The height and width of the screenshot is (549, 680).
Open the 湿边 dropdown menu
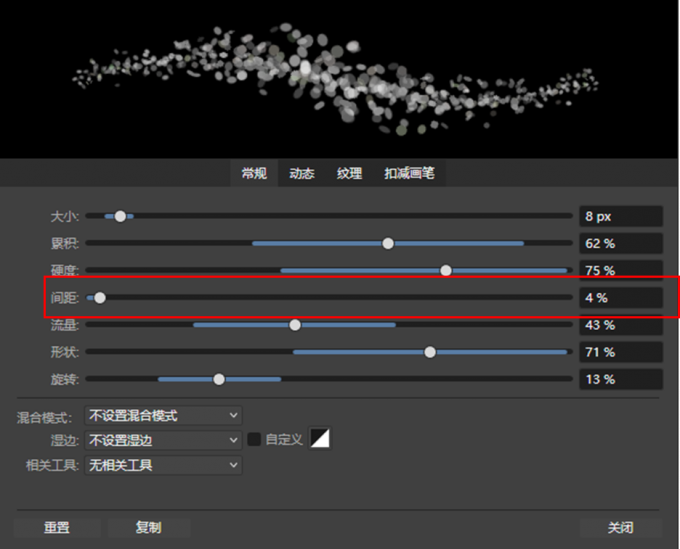[163, 440]
